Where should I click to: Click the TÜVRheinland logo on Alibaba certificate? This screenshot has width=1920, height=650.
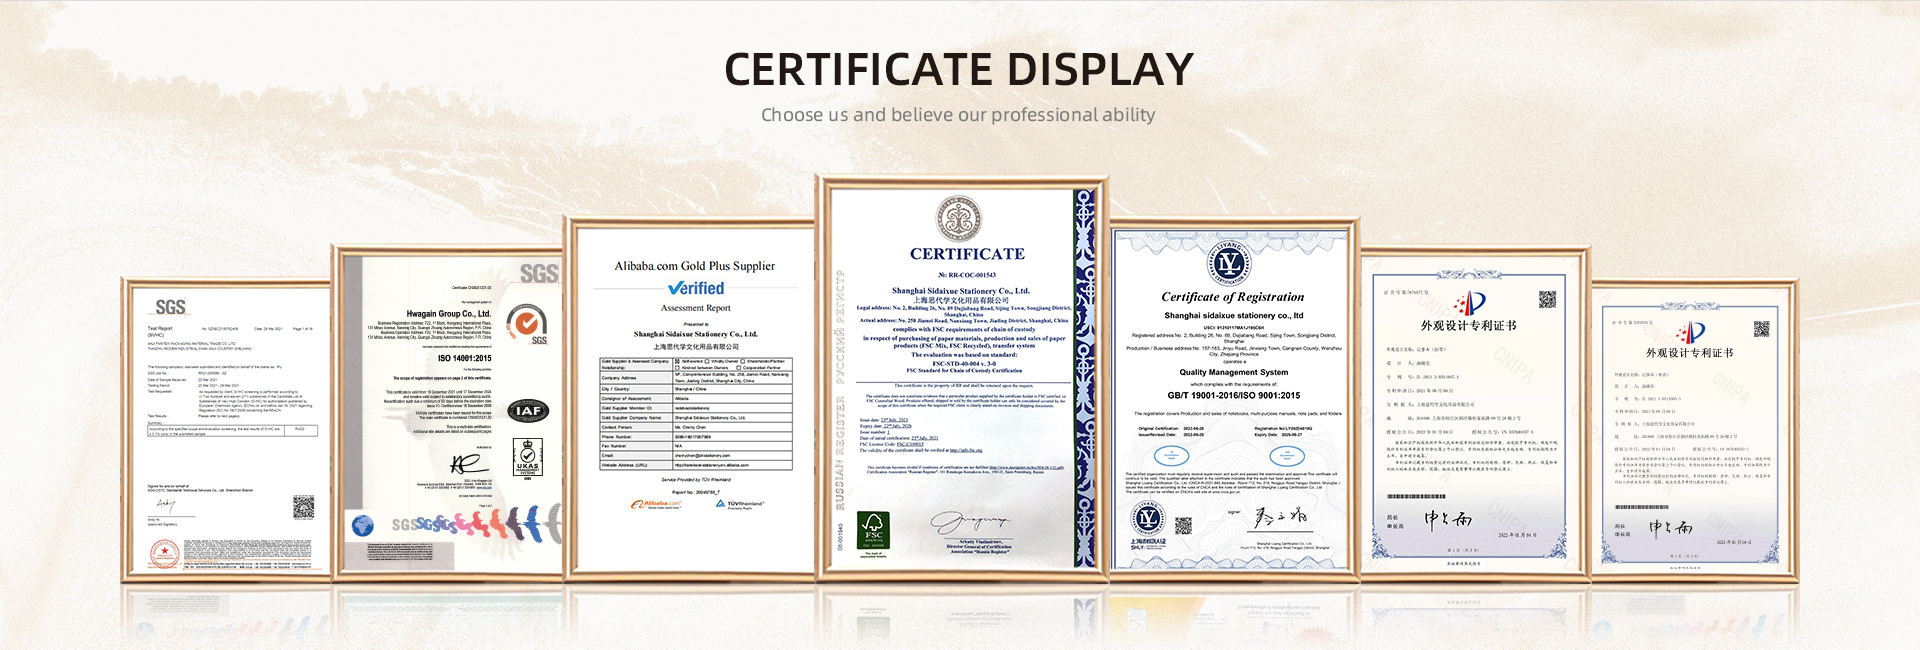coord(740,504)
